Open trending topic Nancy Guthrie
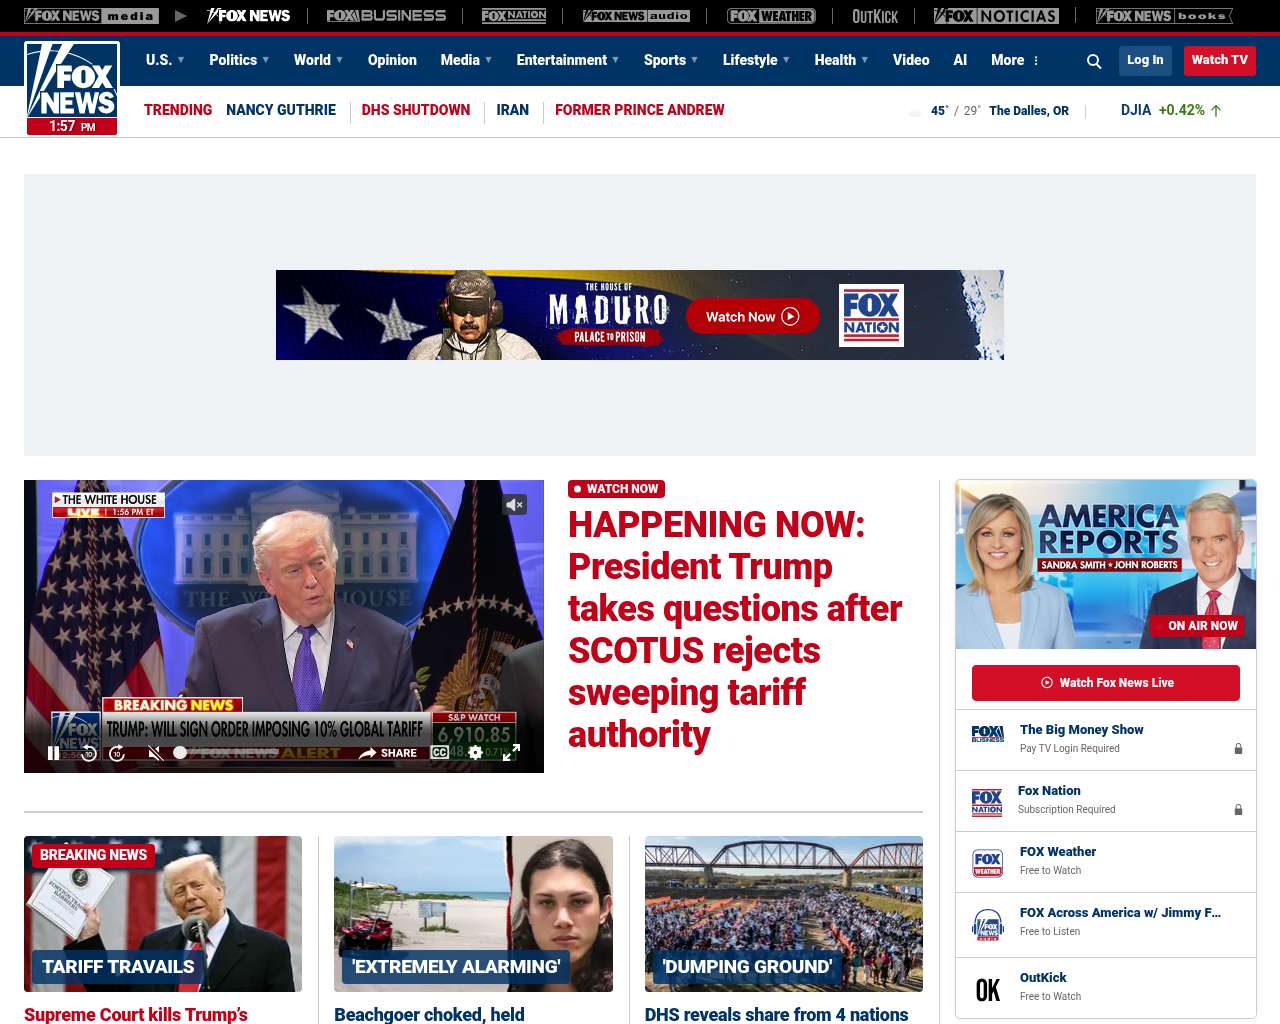The image size is (1280, 1024). click(281, 110)
